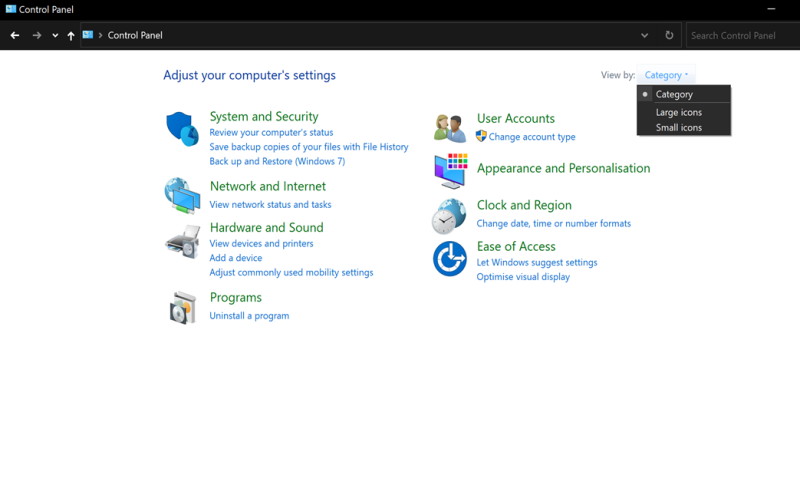Click the Network and Internet heading

[x=268, y=186]
